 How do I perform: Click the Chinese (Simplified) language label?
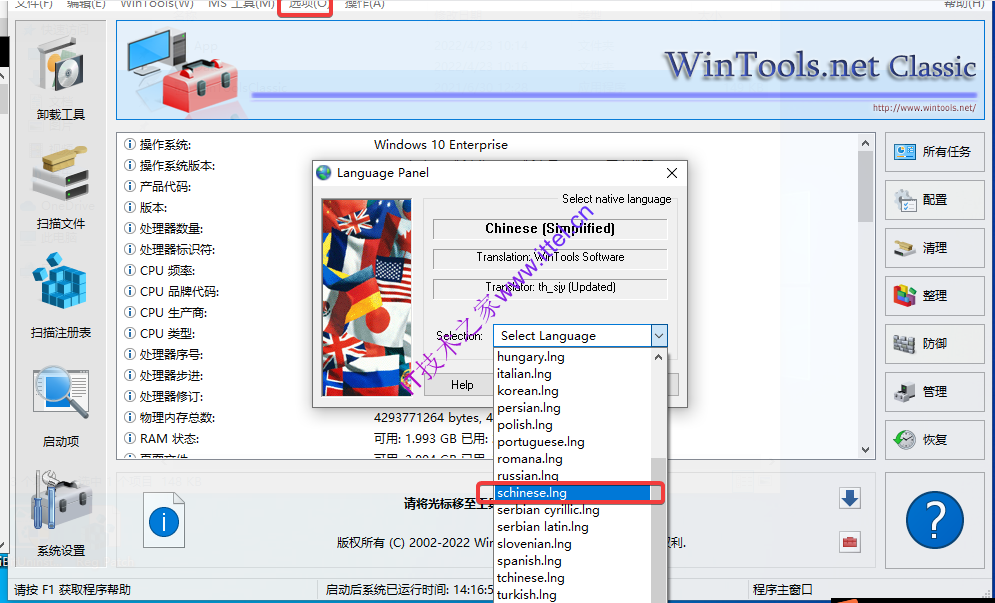550,229
